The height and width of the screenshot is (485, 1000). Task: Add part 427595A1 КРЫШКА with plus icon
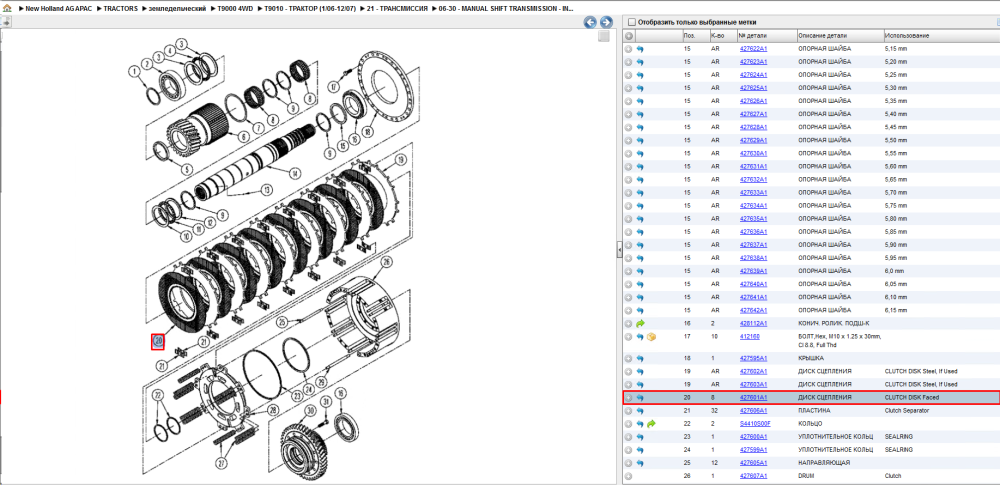[x=629, y=359]
